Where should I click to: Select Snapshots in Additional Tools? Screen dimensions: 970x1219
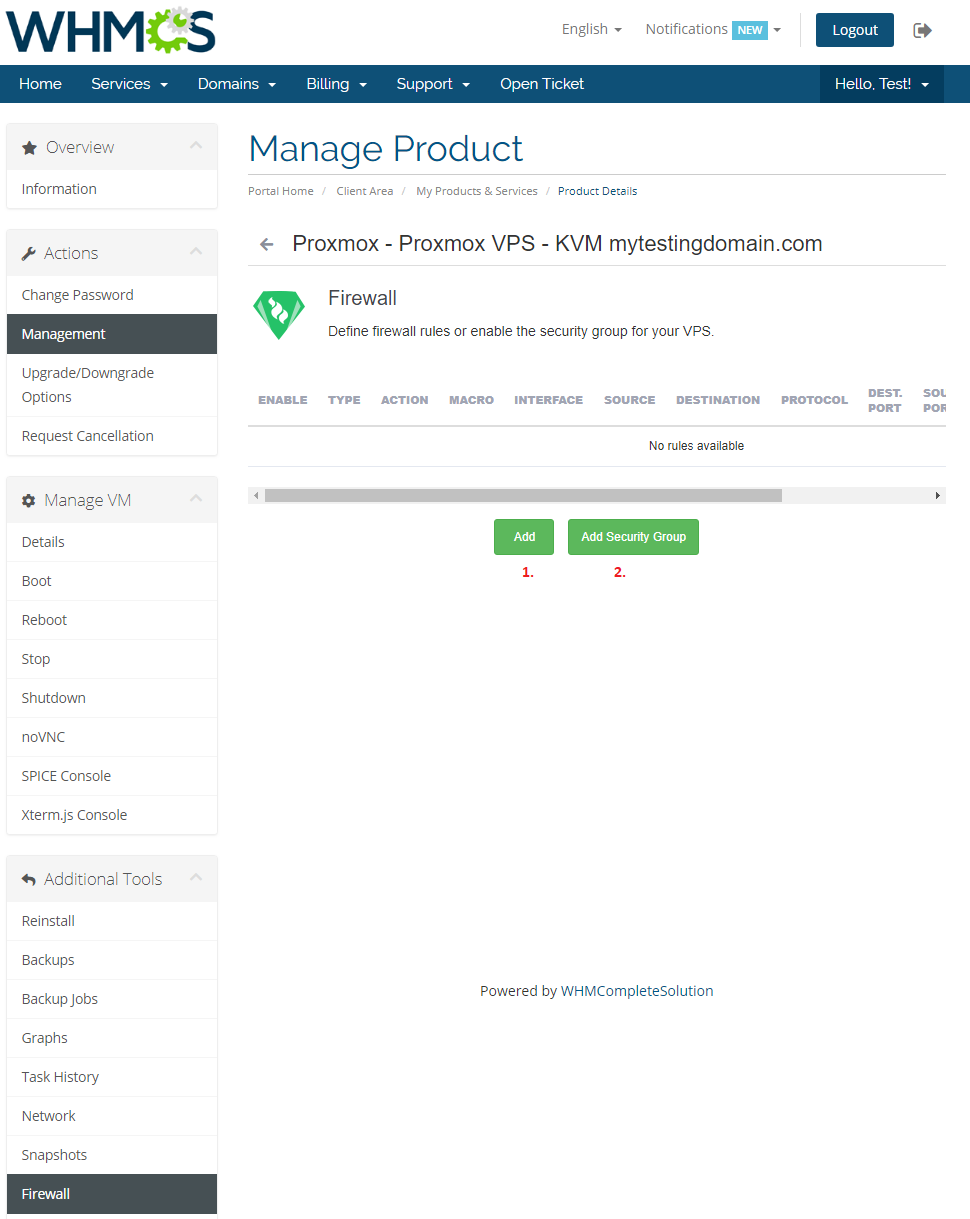coord(112,1155)
